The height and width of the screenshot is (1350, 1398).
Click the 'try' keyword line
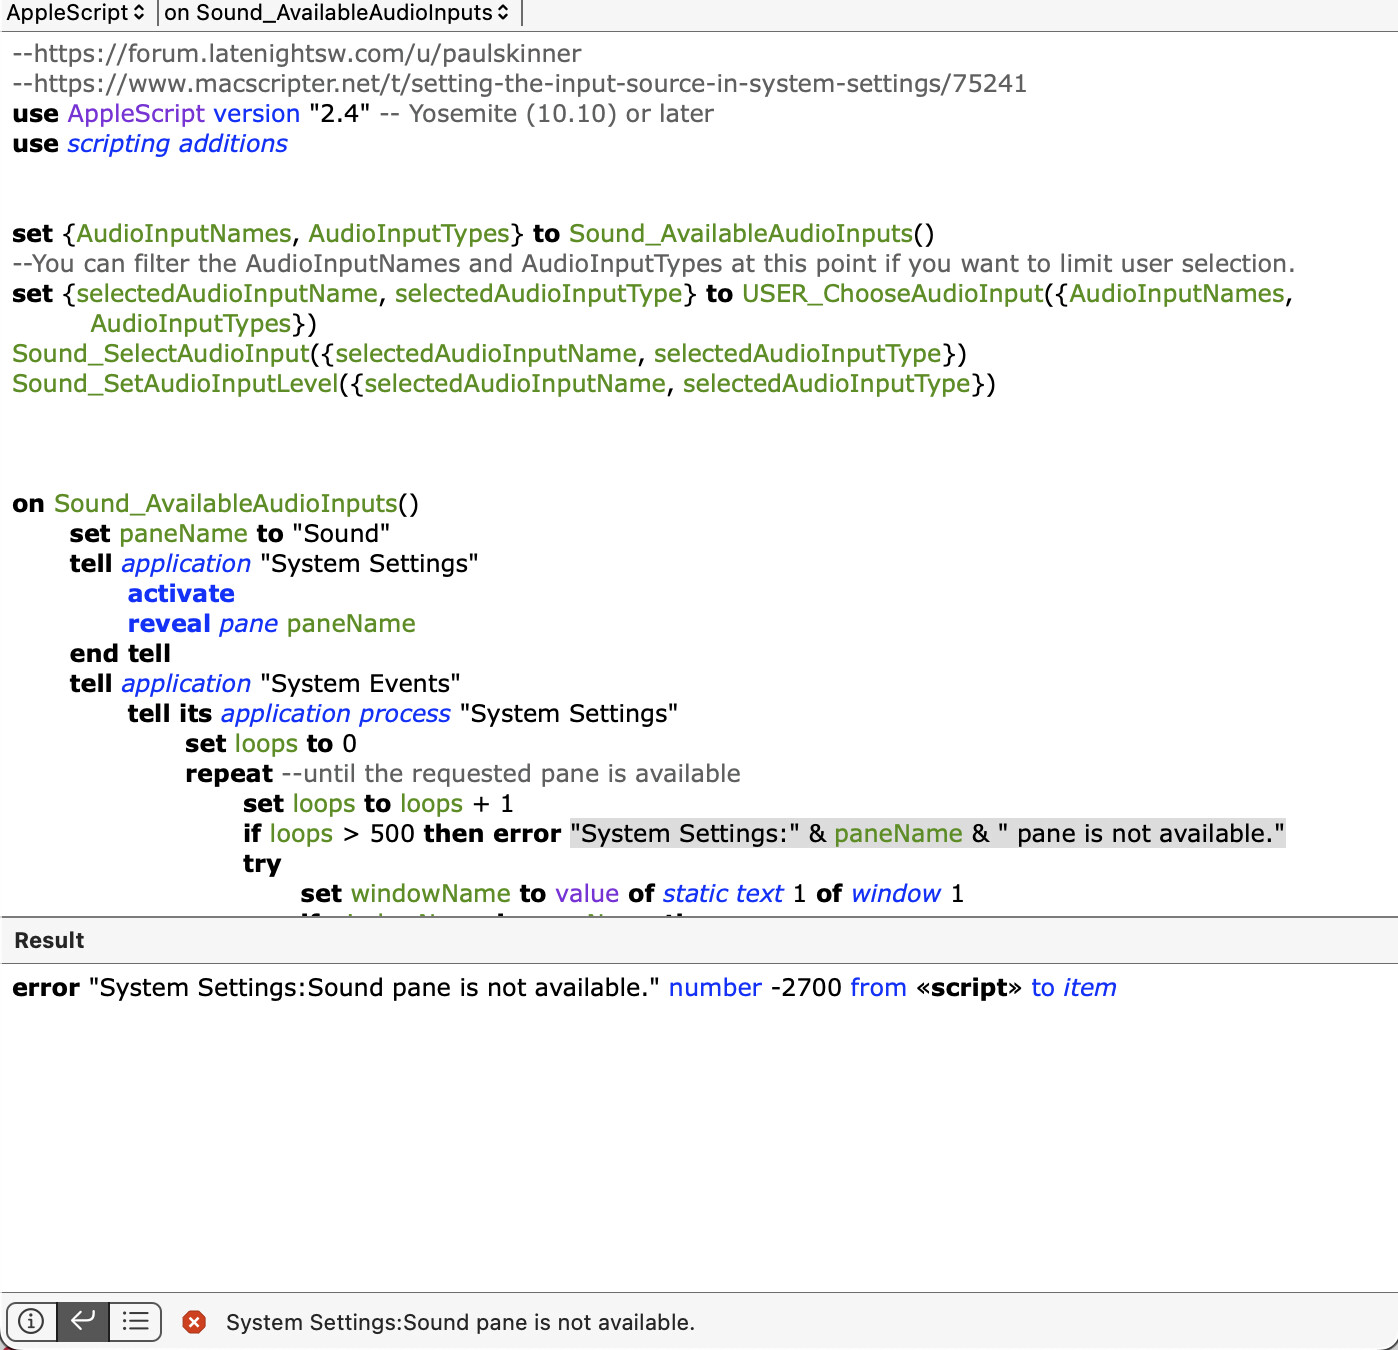pos(262,864)
